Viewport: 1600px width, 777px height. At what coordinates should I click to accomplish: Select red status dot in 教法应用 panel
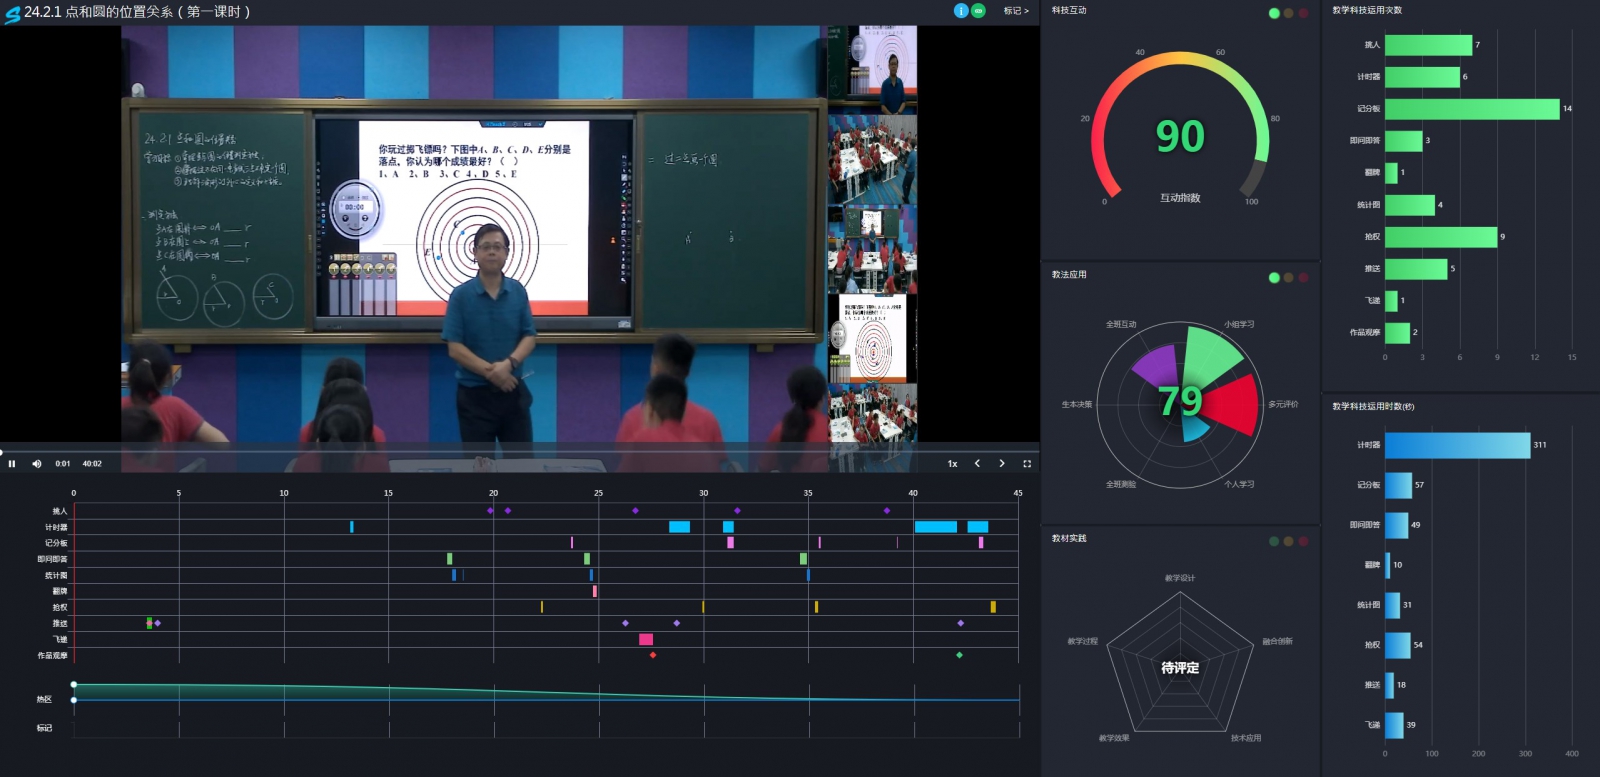[x=1303, y=278]
